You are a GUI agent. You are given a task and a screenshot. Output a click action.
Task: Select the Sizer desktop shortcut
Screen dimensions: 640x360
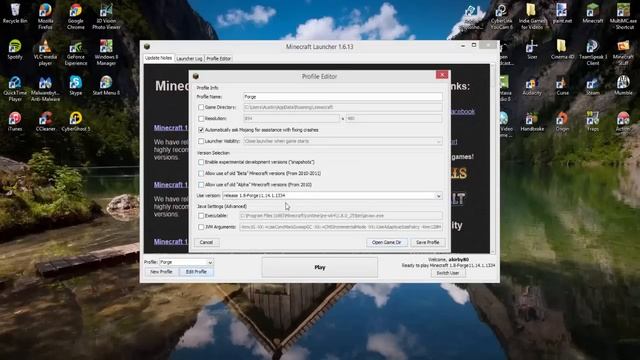pos(532,49)
